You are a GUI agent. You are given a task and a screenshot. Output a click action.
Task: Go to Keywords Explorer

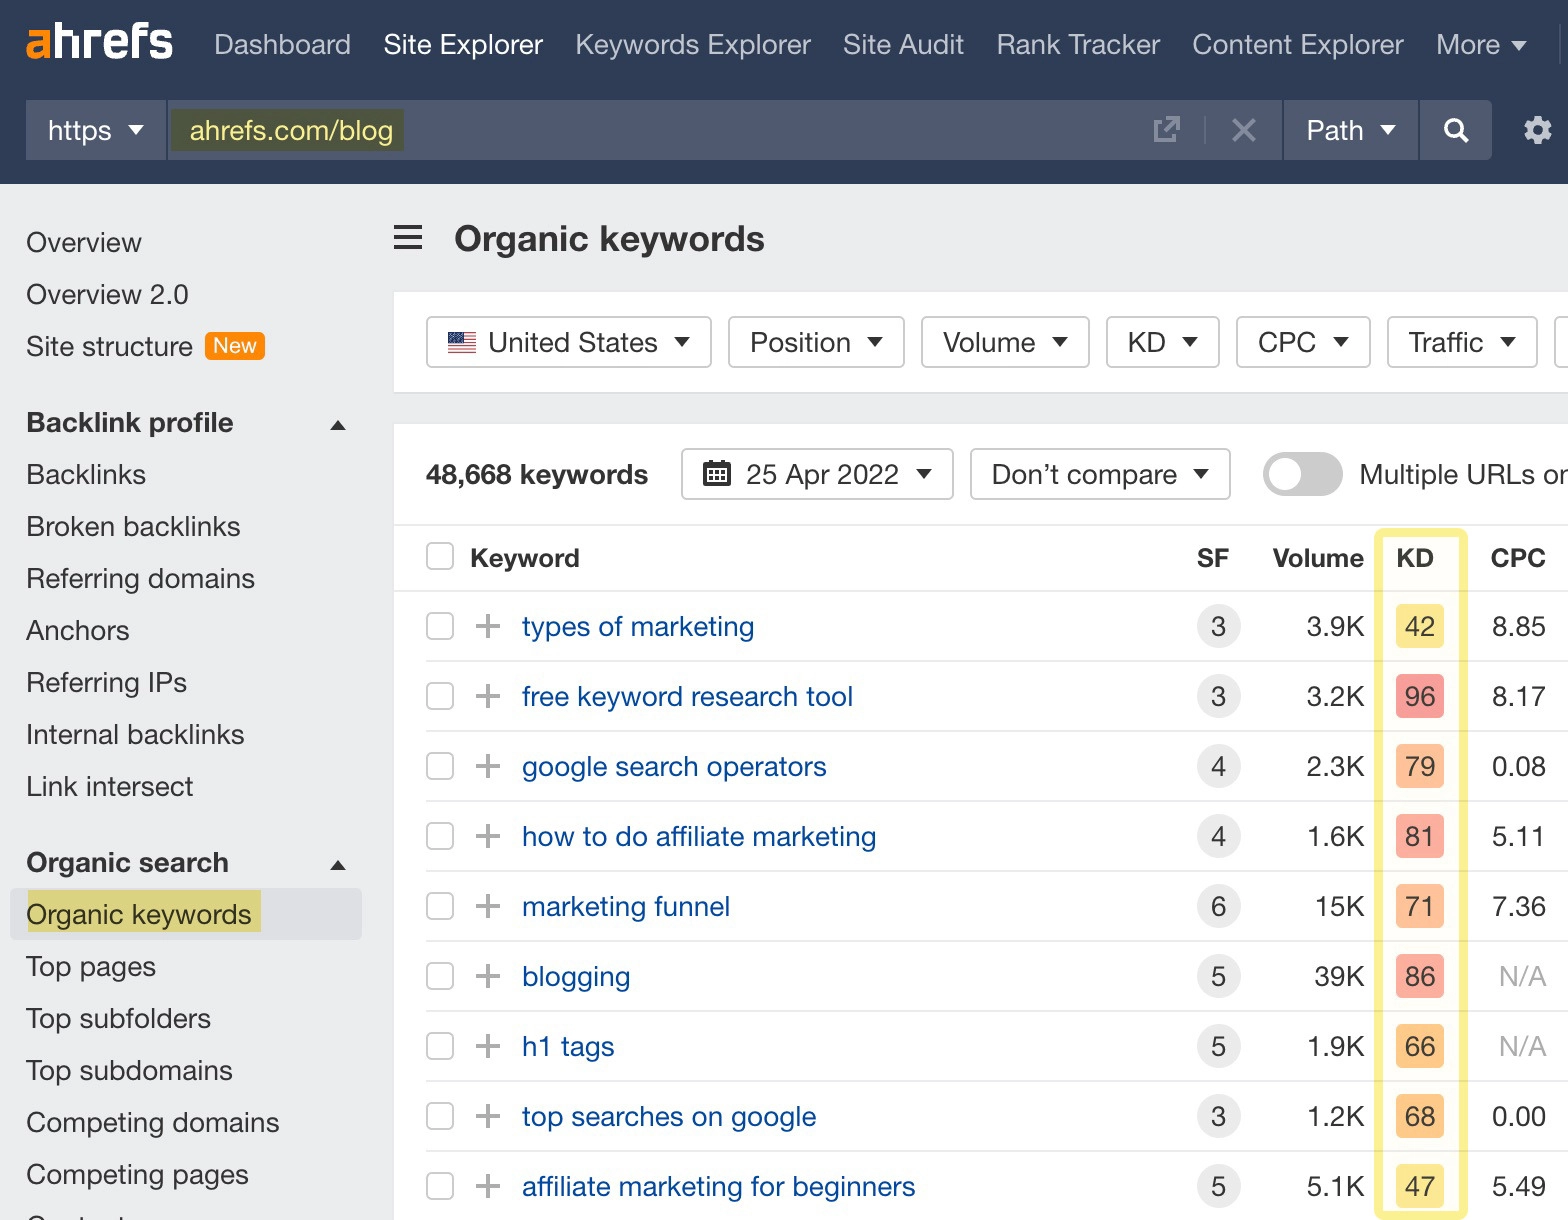tap(693, 44)
